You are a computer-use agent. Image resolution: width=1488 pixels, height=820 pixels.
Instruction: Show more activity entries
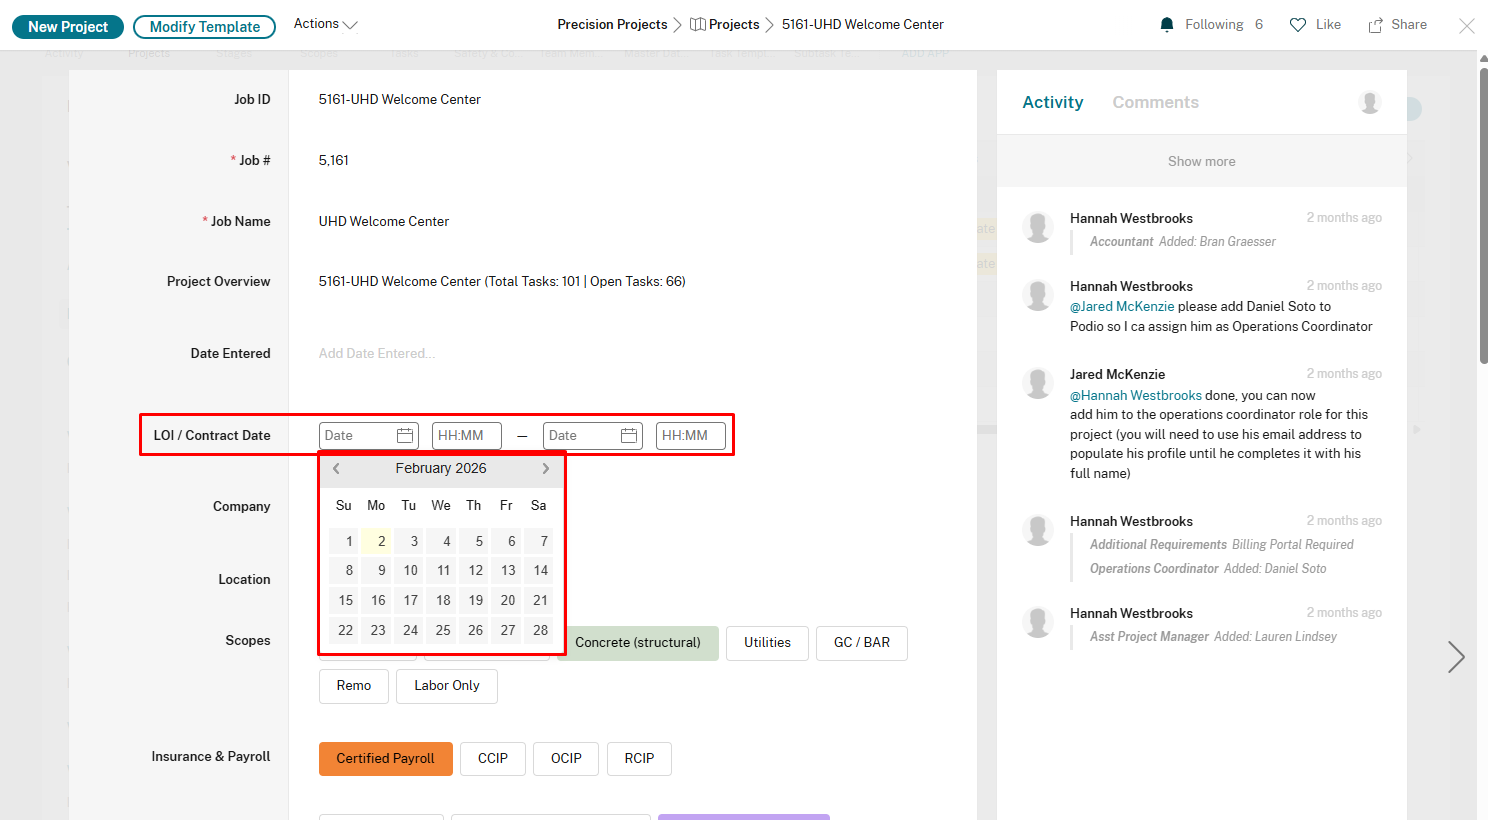coord(1202,161)
